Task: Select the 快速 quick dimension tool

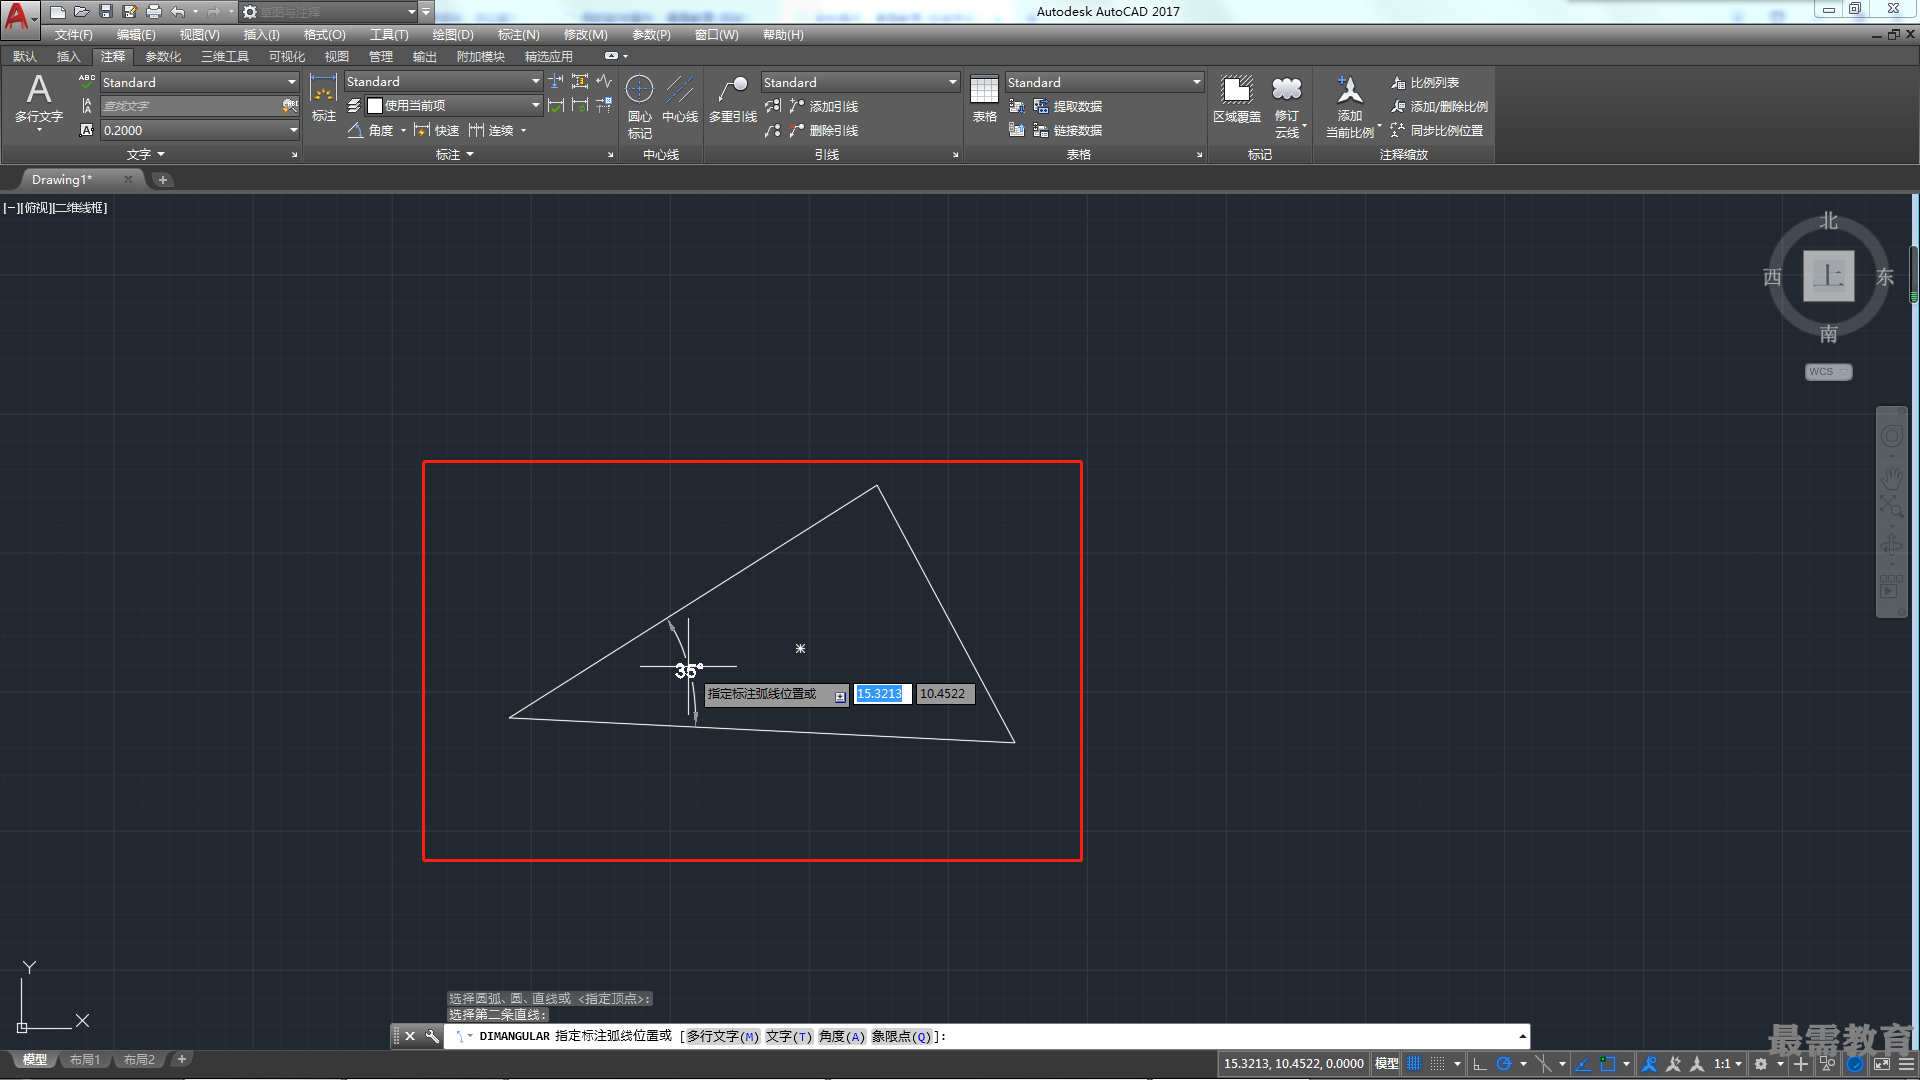Action: tap(437, 131)
